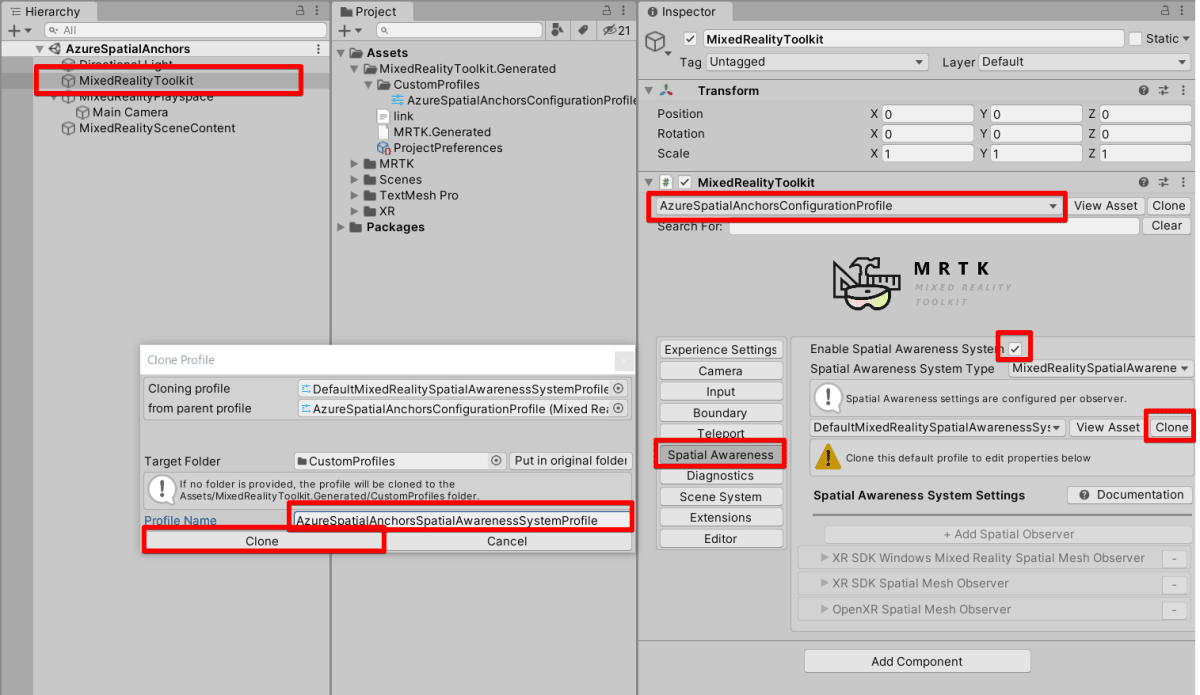Open MixedRealityToolkit component kebab menu
The height and width of the screenshot is (695, 1200).
coord(1183,183)
